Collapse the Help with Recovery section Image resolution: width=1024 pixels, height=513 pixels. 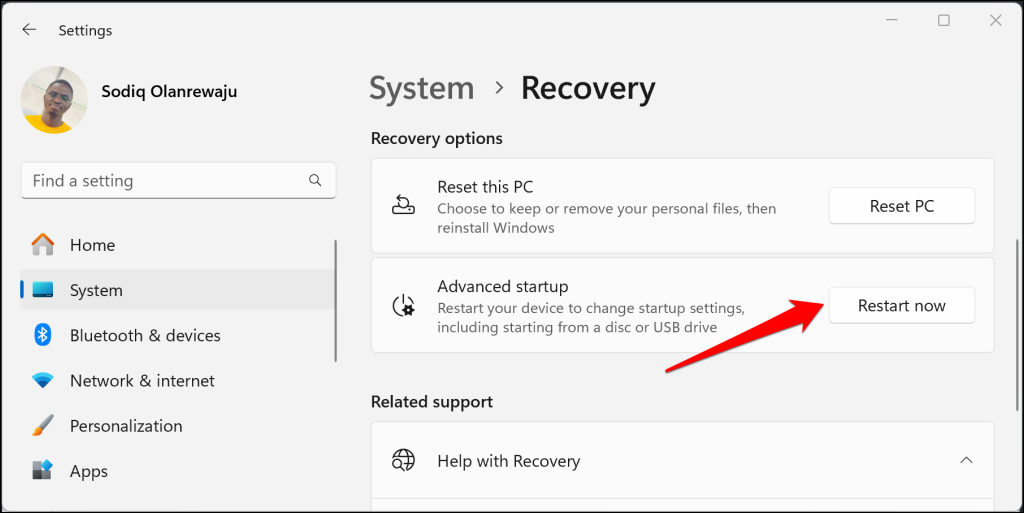pos(966,461)
